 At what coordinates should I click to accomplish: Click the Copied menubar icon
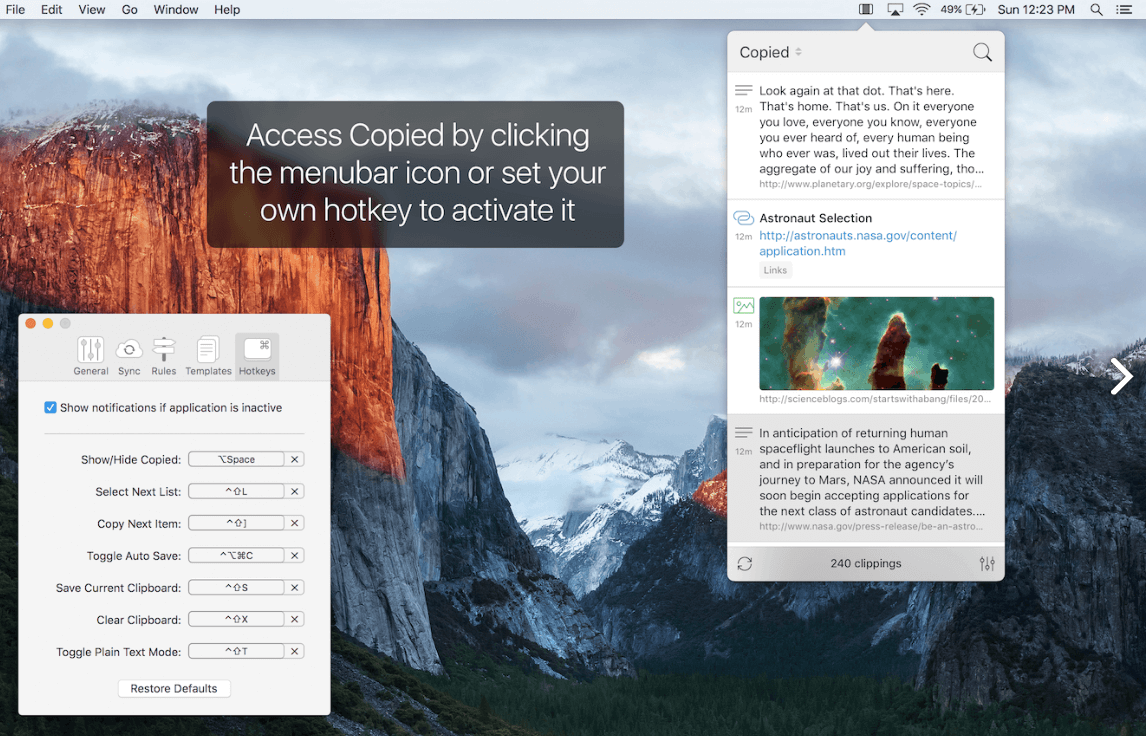pyautogui.click(x=866, y=10)
